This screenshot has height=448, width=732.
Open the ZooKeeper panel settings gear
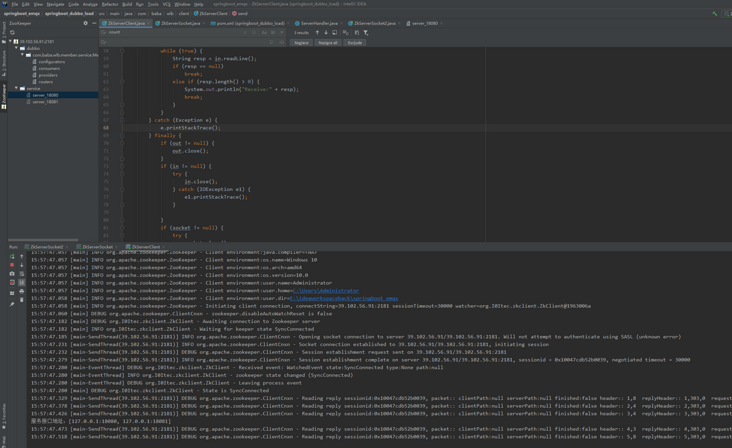coord(86,23)
